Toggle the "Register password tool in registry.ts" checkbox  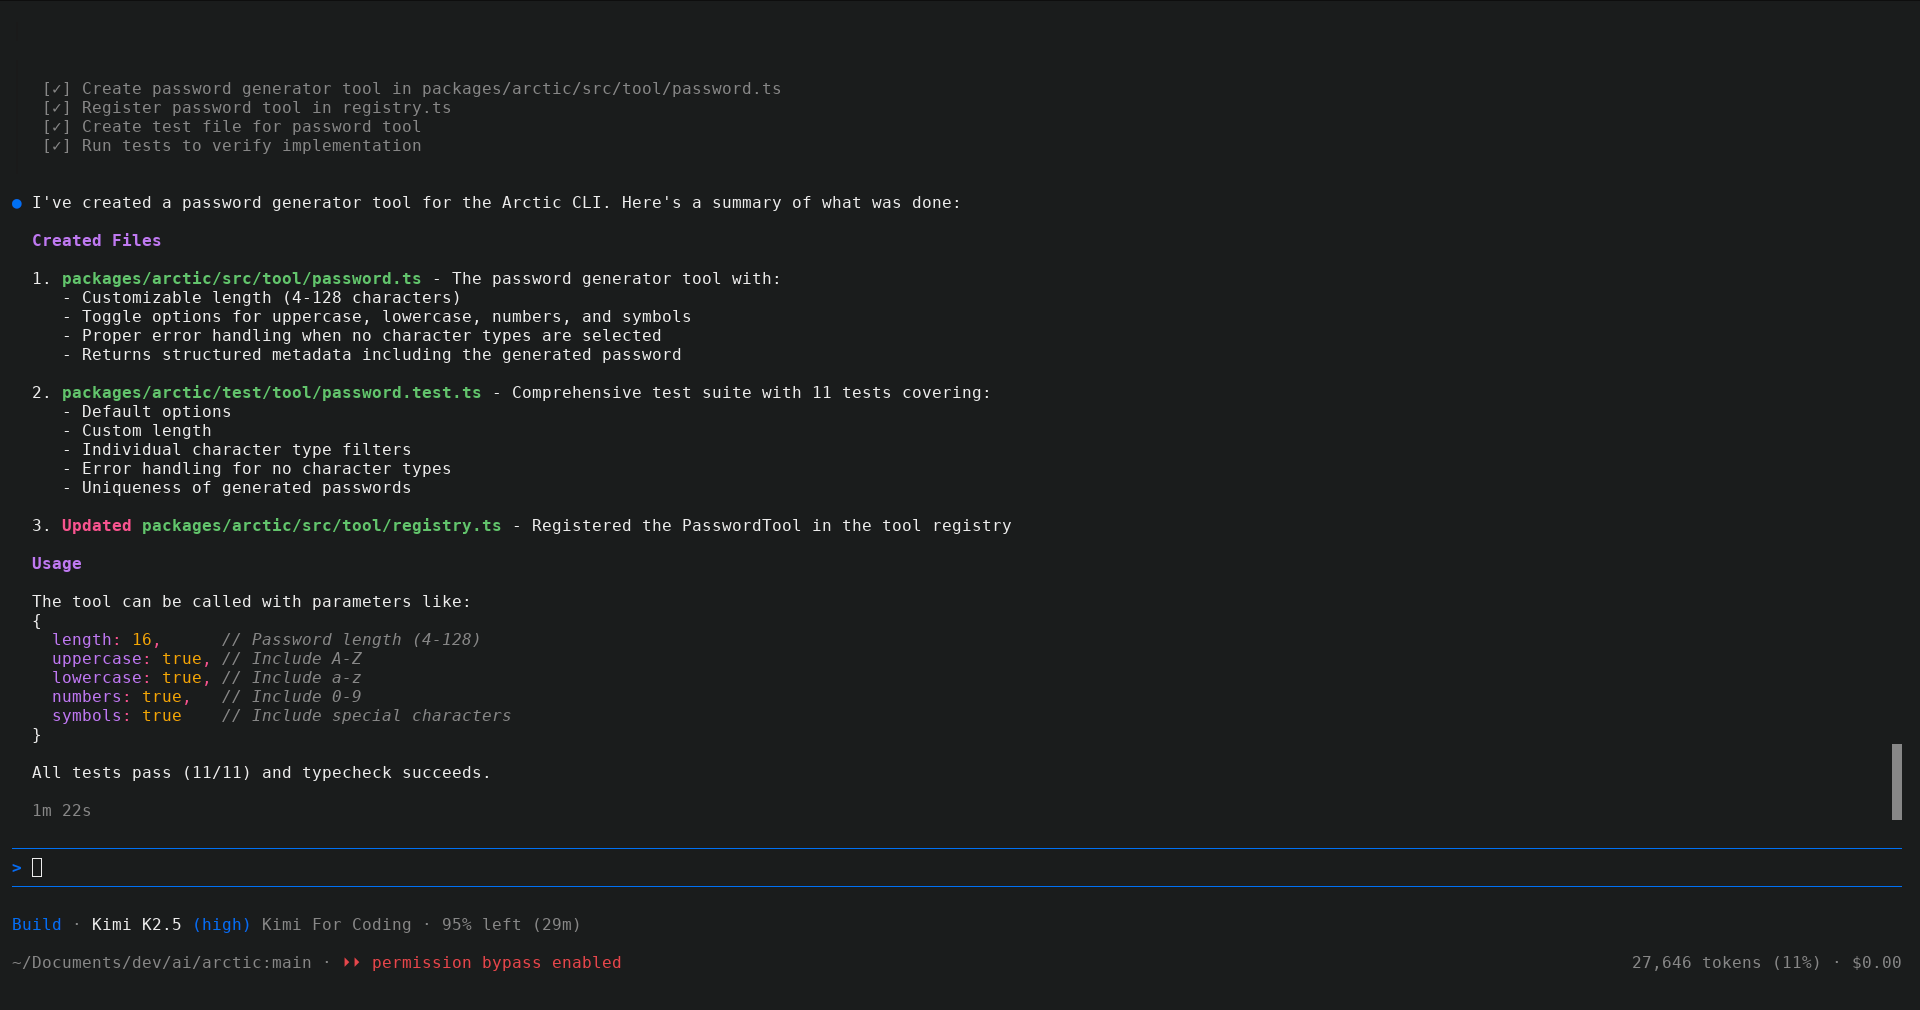pyautogui.click(x=57, y=108)
